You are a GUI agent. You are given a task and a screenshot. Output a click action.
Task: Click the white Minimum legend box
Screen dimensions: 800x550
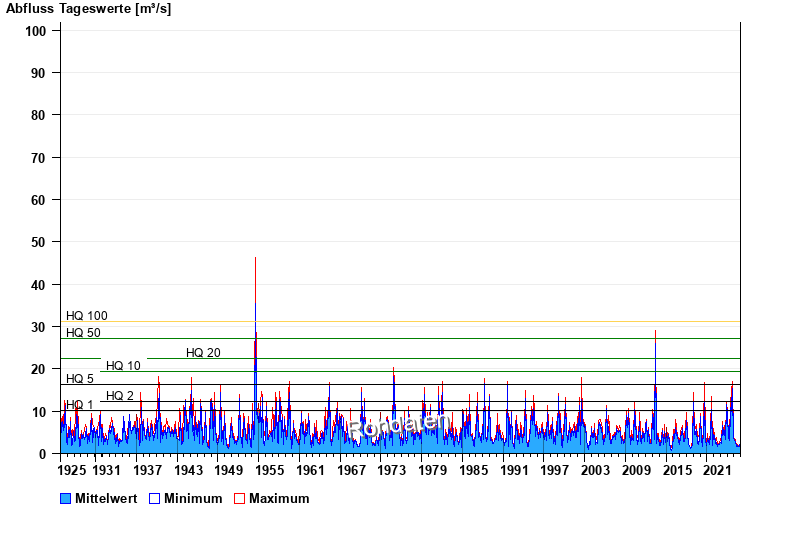point(155,499)
